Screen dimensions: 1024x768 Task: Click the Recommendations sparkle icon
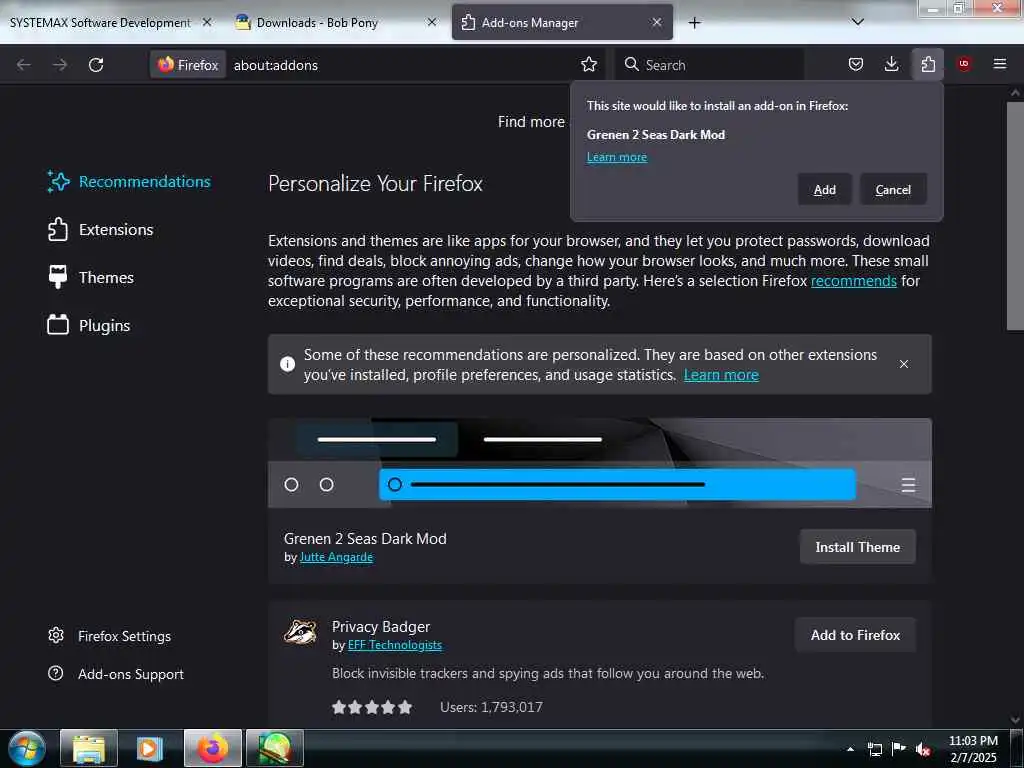click(x=57, y=182)
